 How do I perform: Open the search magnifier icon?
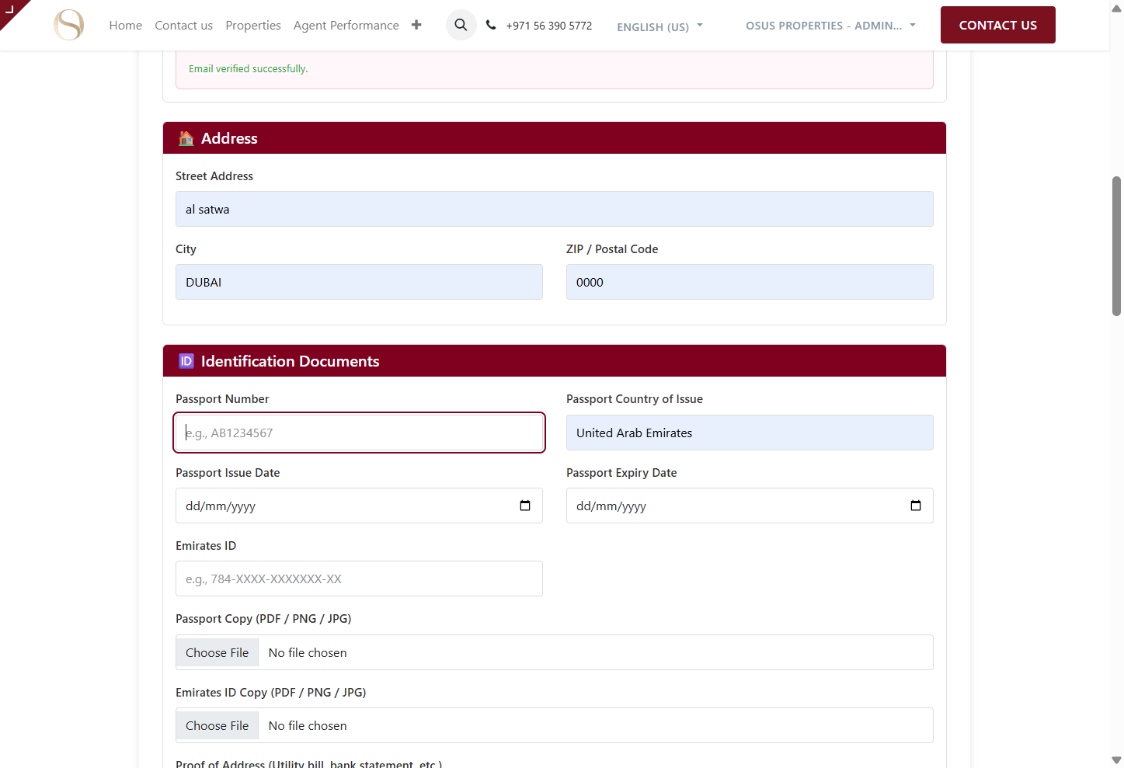(461, 25)
